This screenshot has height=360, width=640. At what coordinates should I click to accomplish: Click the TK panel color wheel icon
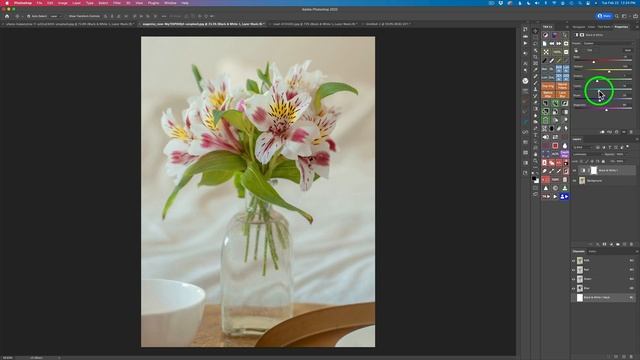coord(545,35)
